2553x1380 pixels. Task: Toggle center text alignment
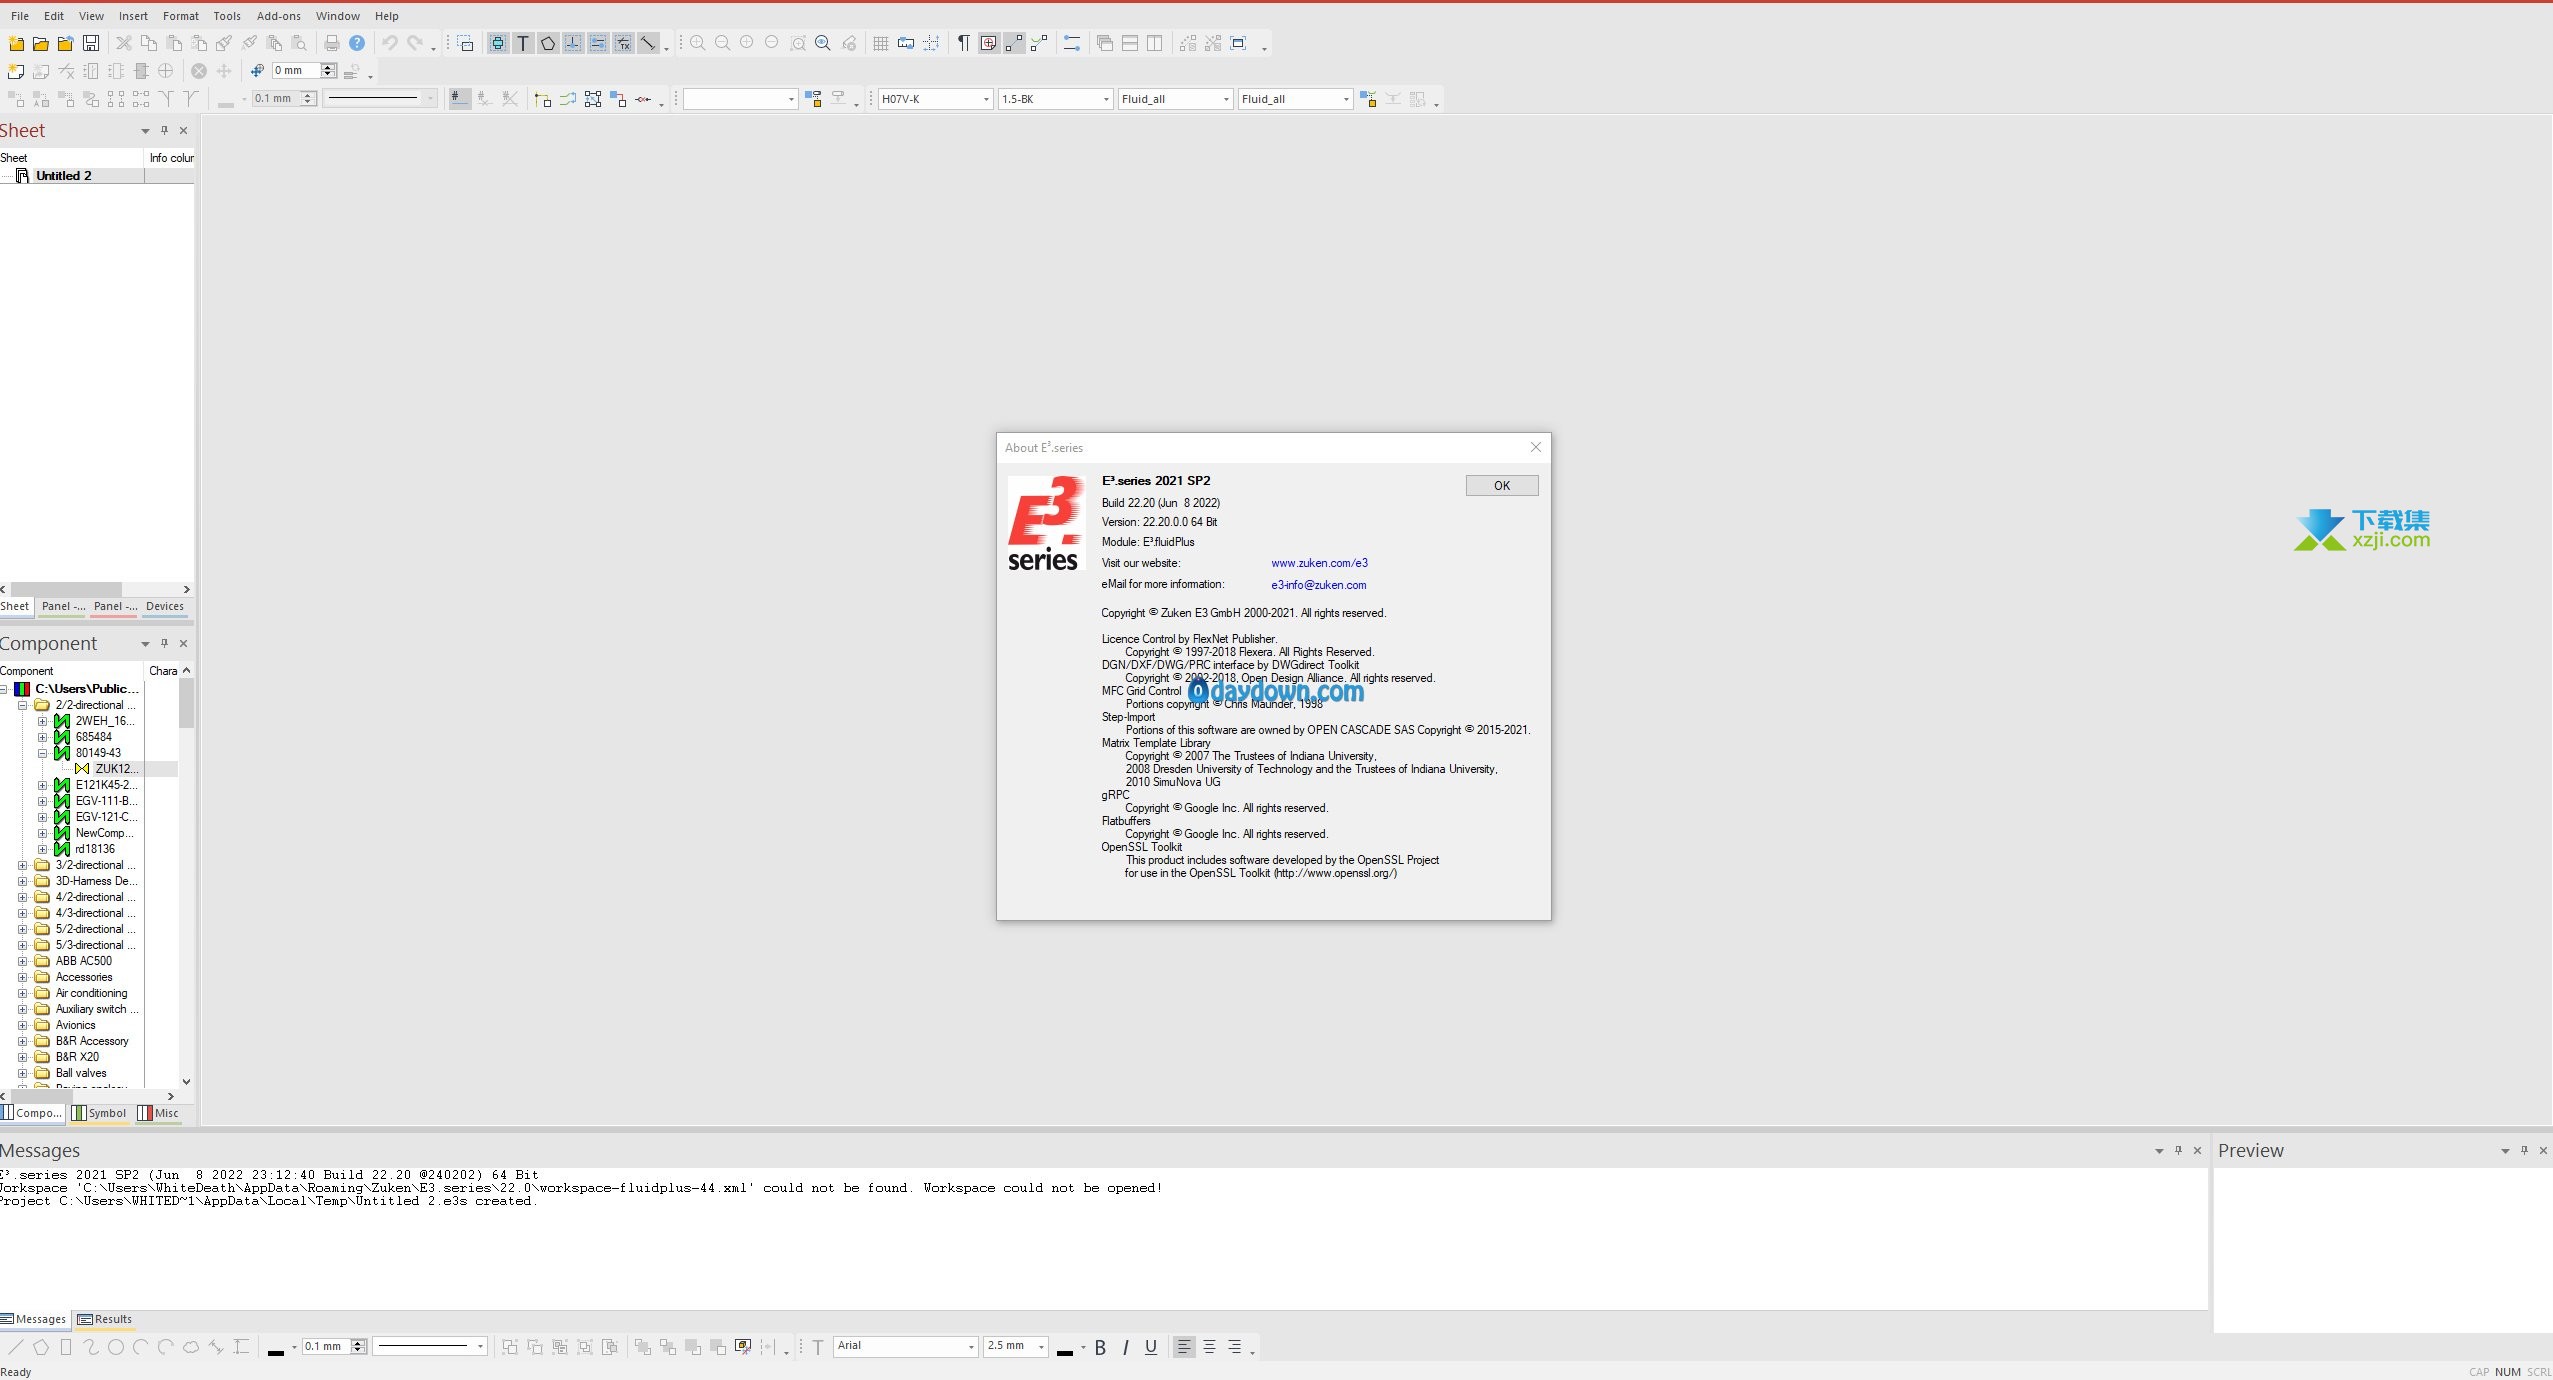click(1209, 1347)
